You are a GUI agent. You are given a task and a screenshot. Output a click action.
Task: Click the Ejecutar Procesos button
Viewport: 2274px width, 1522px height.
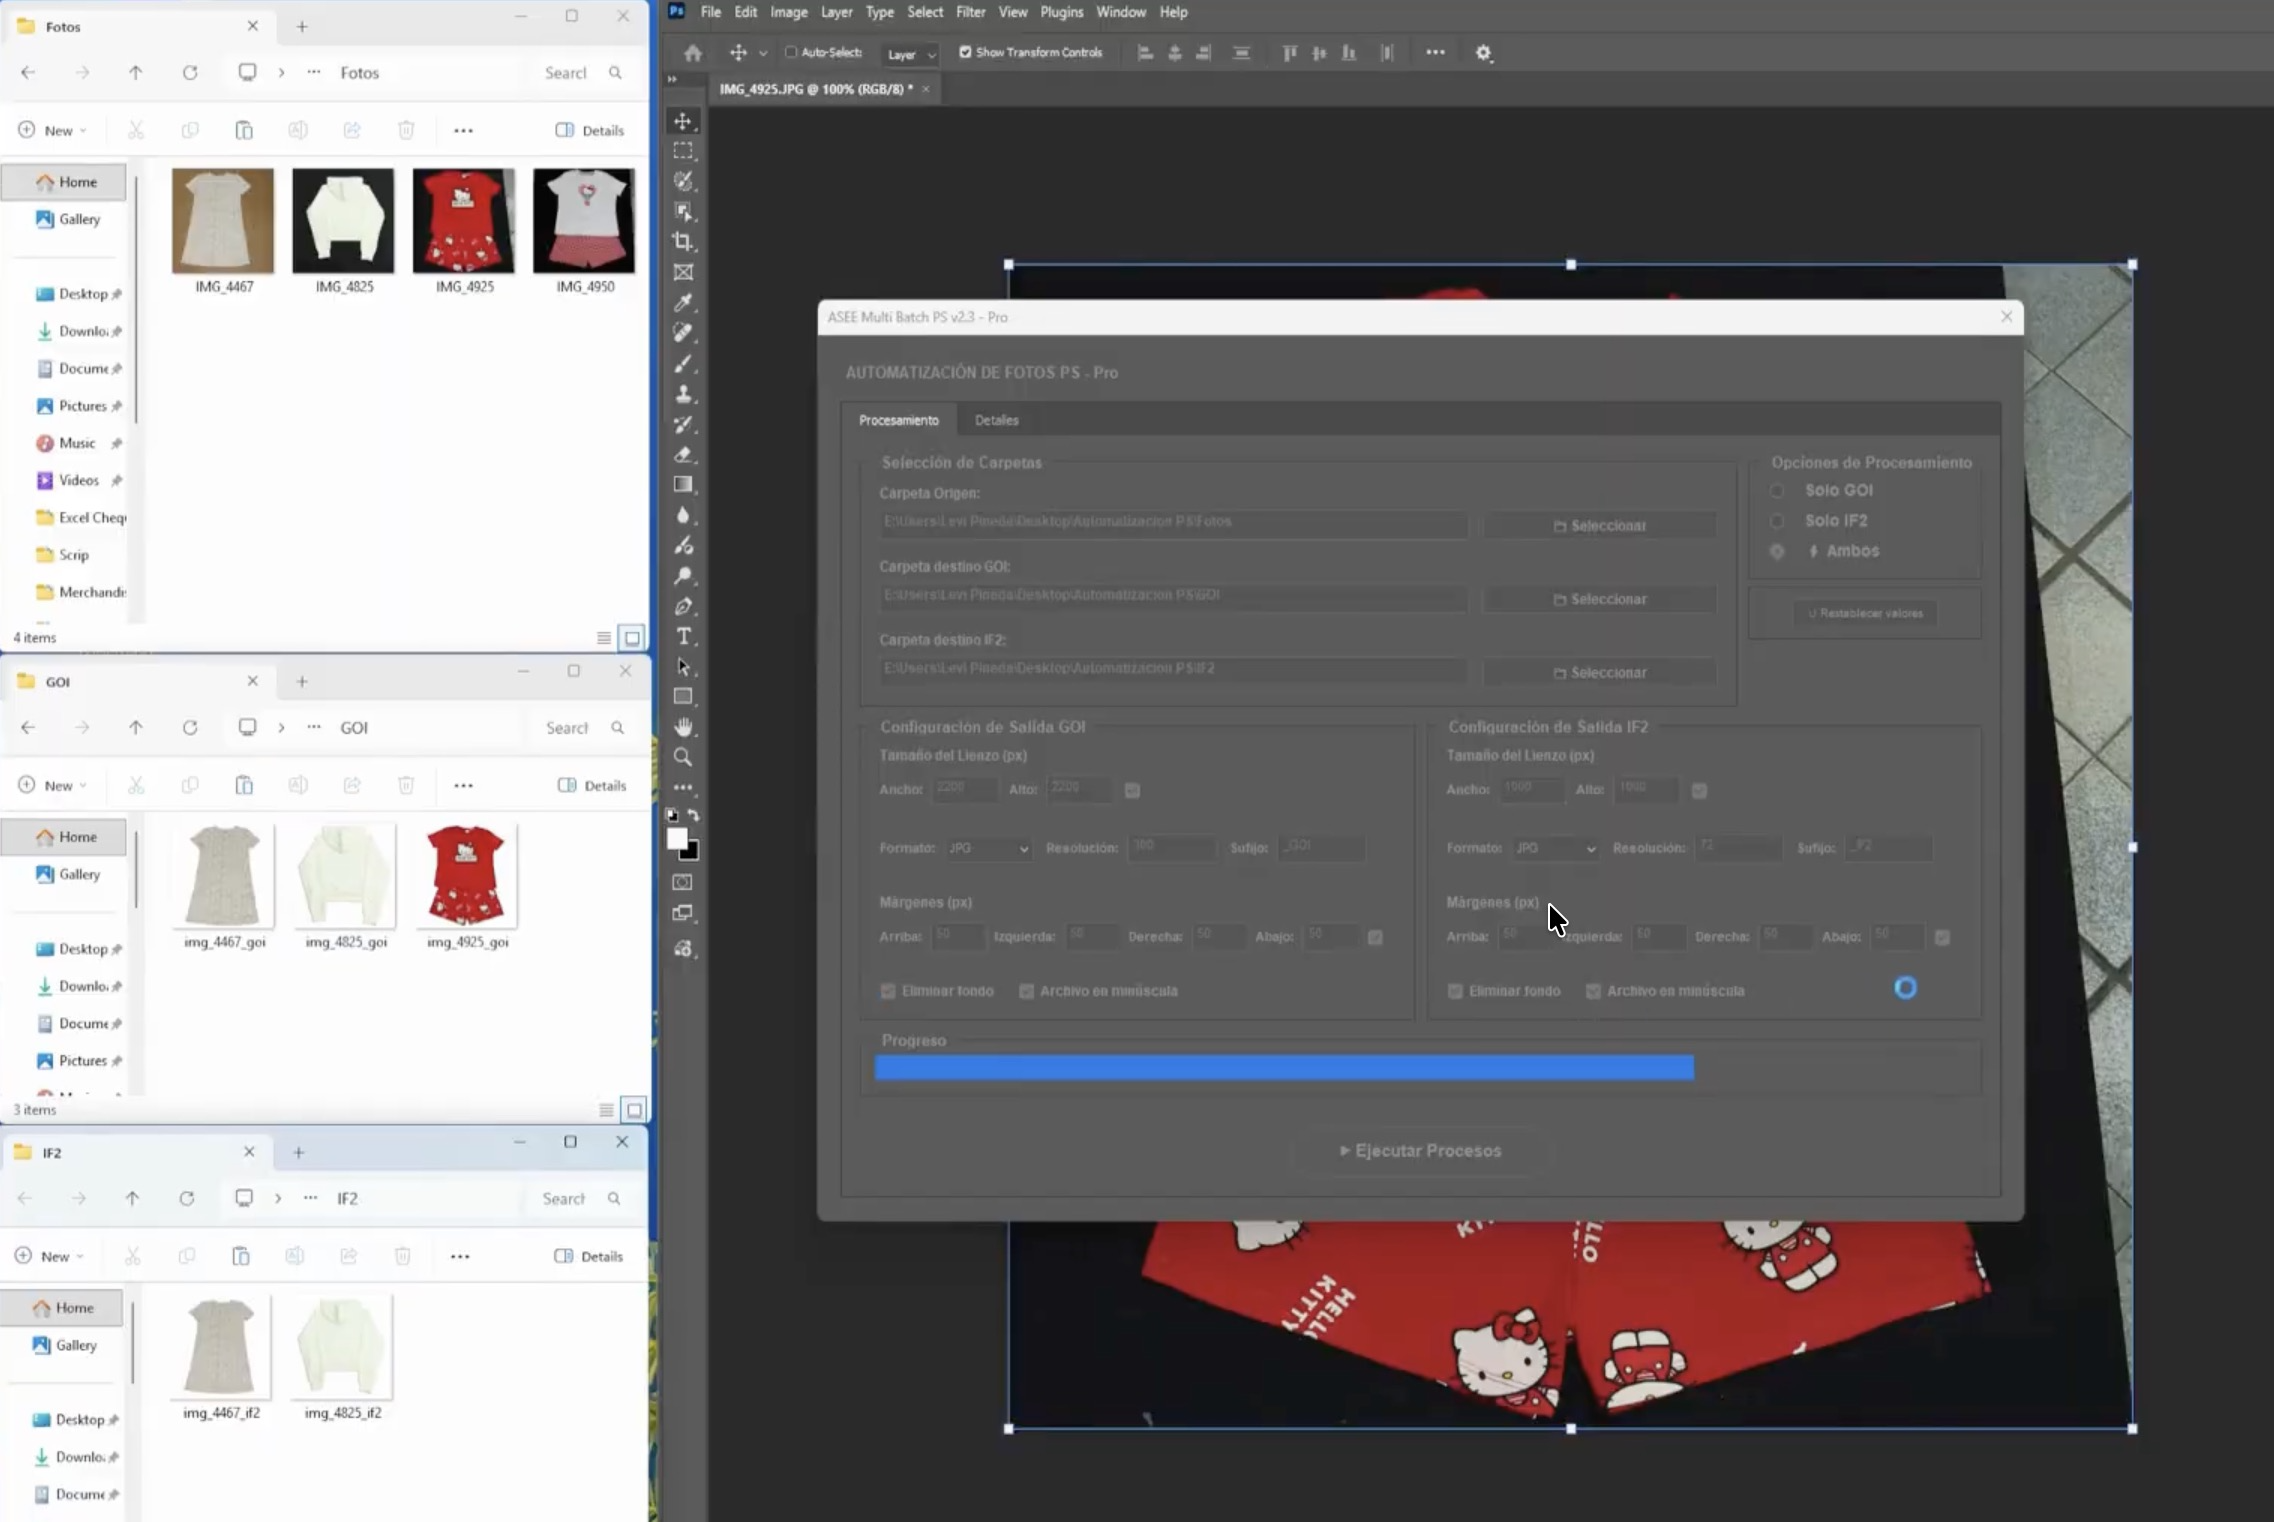(x=1420, y=1151)
